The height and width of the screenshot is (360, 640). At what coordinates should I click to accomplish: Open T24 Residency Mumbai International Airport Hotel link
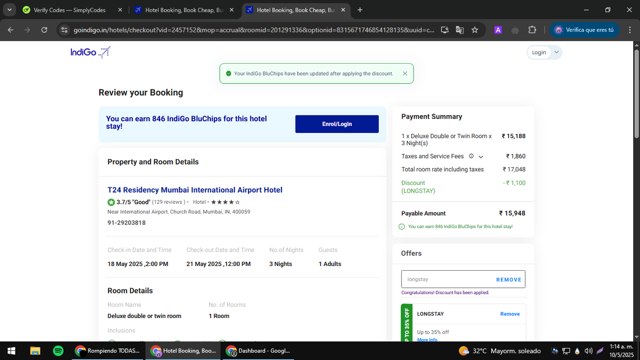point(195,190)
